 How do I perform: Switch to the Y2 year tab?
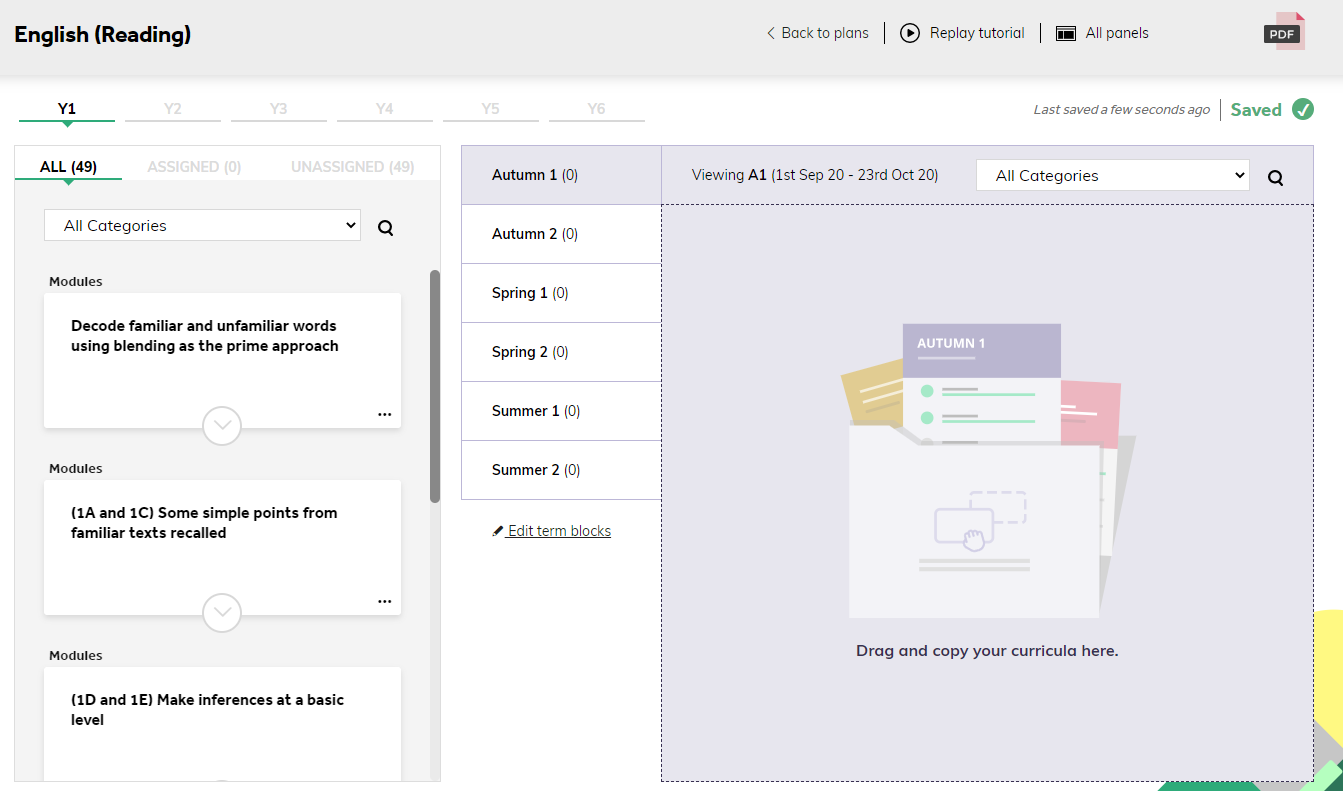[x=173, y=109]
